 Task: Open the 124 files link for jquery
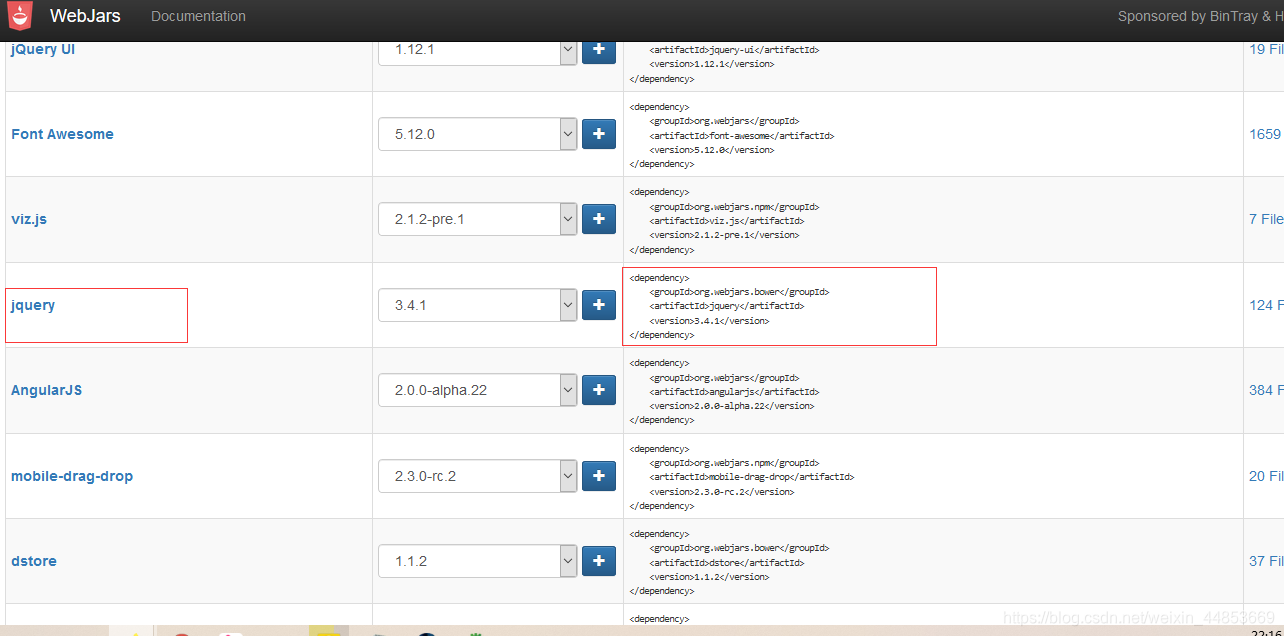tap(1266, 305)
